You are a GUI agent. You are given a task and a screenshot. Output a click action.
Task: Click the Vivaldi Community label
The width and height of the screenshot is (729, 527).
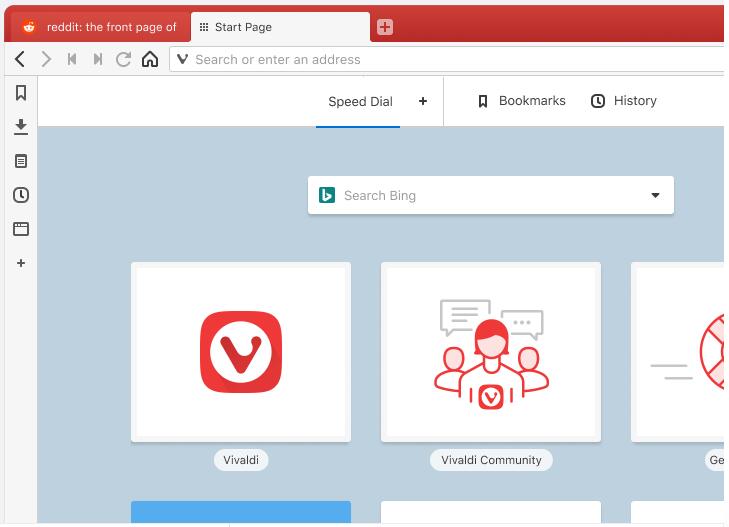tap(491, 460)
